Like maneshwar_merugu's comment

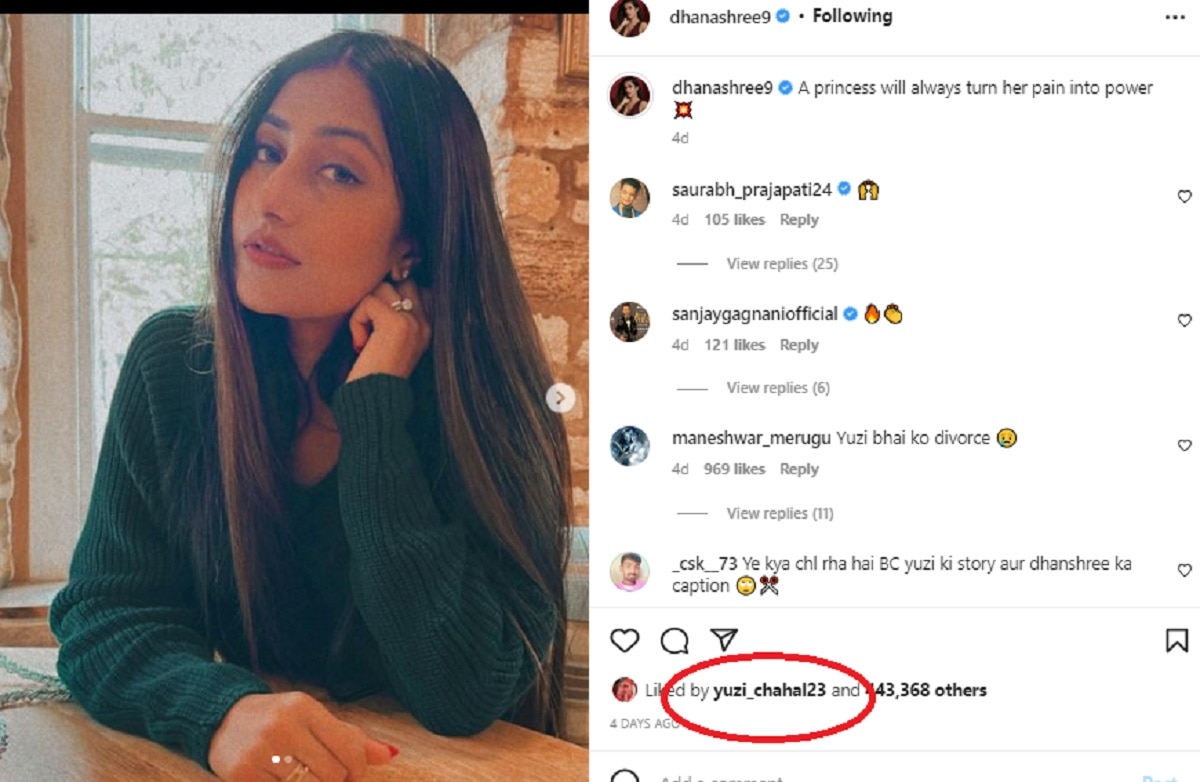(1184, 446)
